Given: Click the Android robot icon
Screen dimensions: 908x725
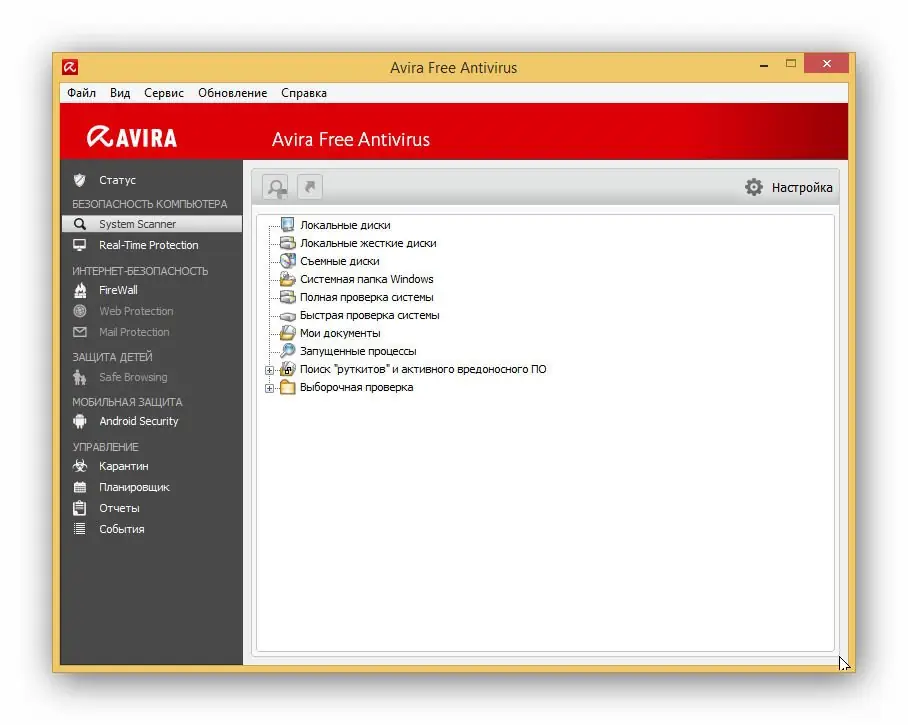Looking at the screenshot, I should [80, 422].
